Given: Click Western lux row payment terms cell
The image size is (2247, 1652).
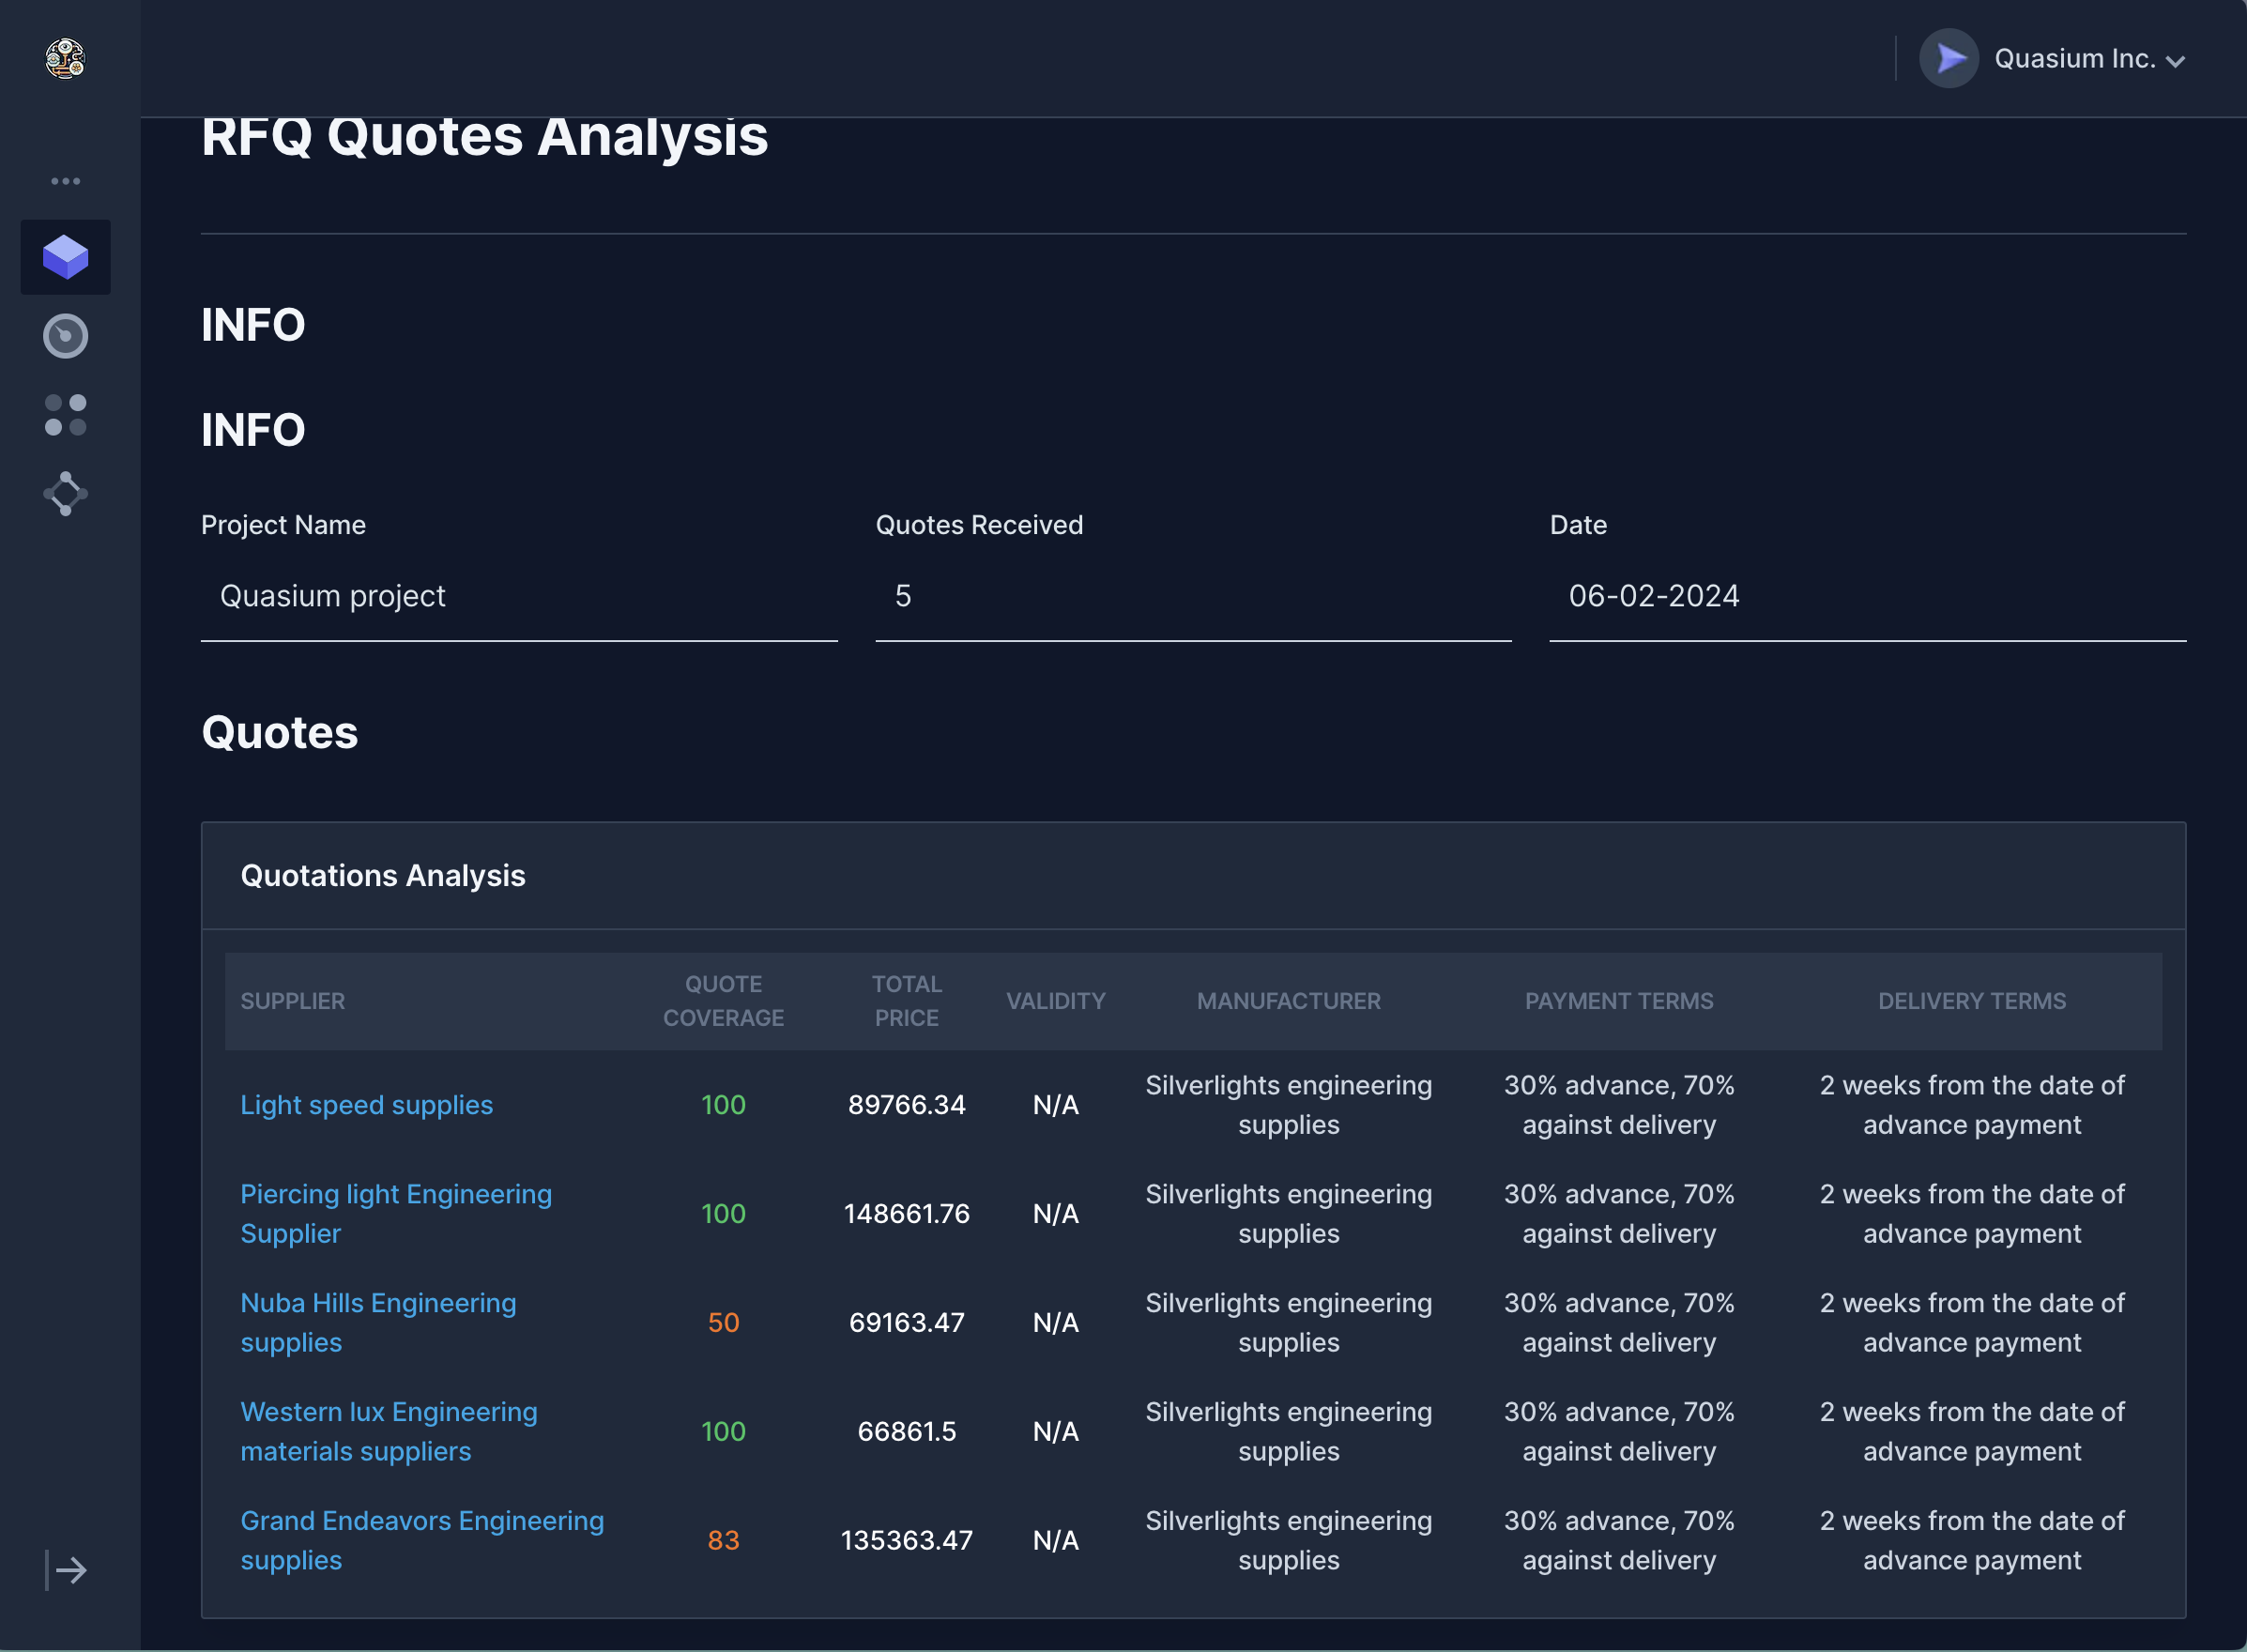Looking at the screenshot, I should 1619,1432.
